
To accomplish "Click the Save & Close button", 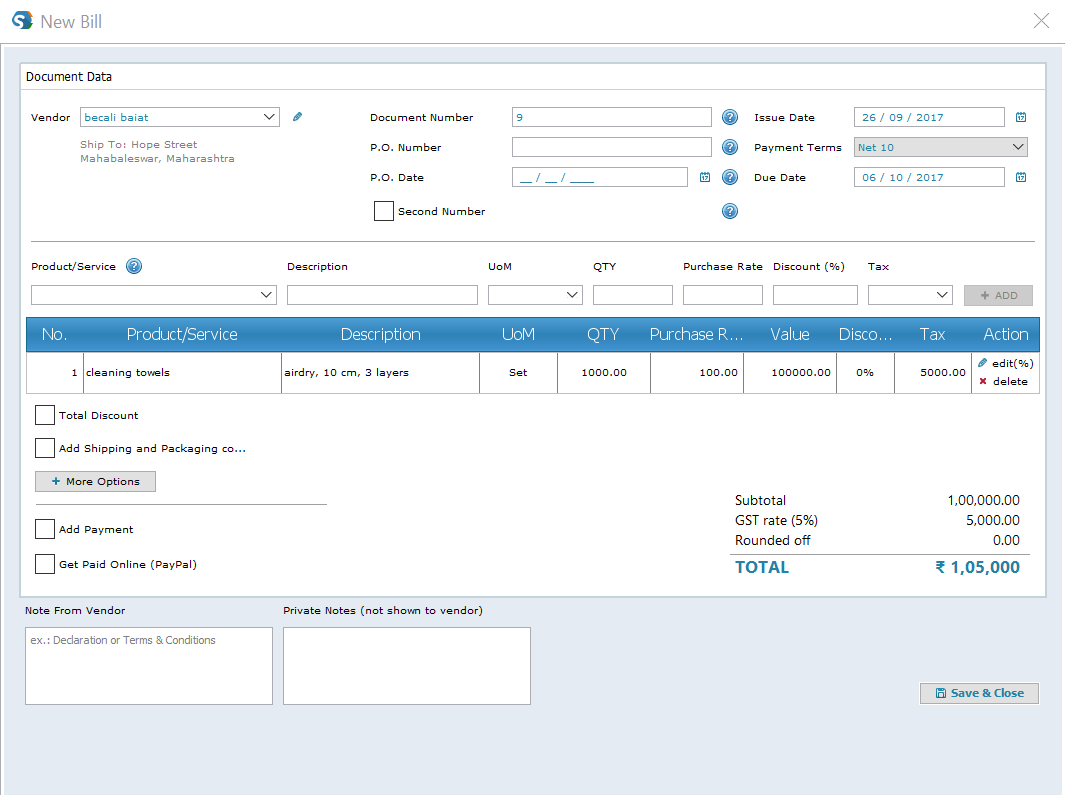I will click(x=979, y=693).
